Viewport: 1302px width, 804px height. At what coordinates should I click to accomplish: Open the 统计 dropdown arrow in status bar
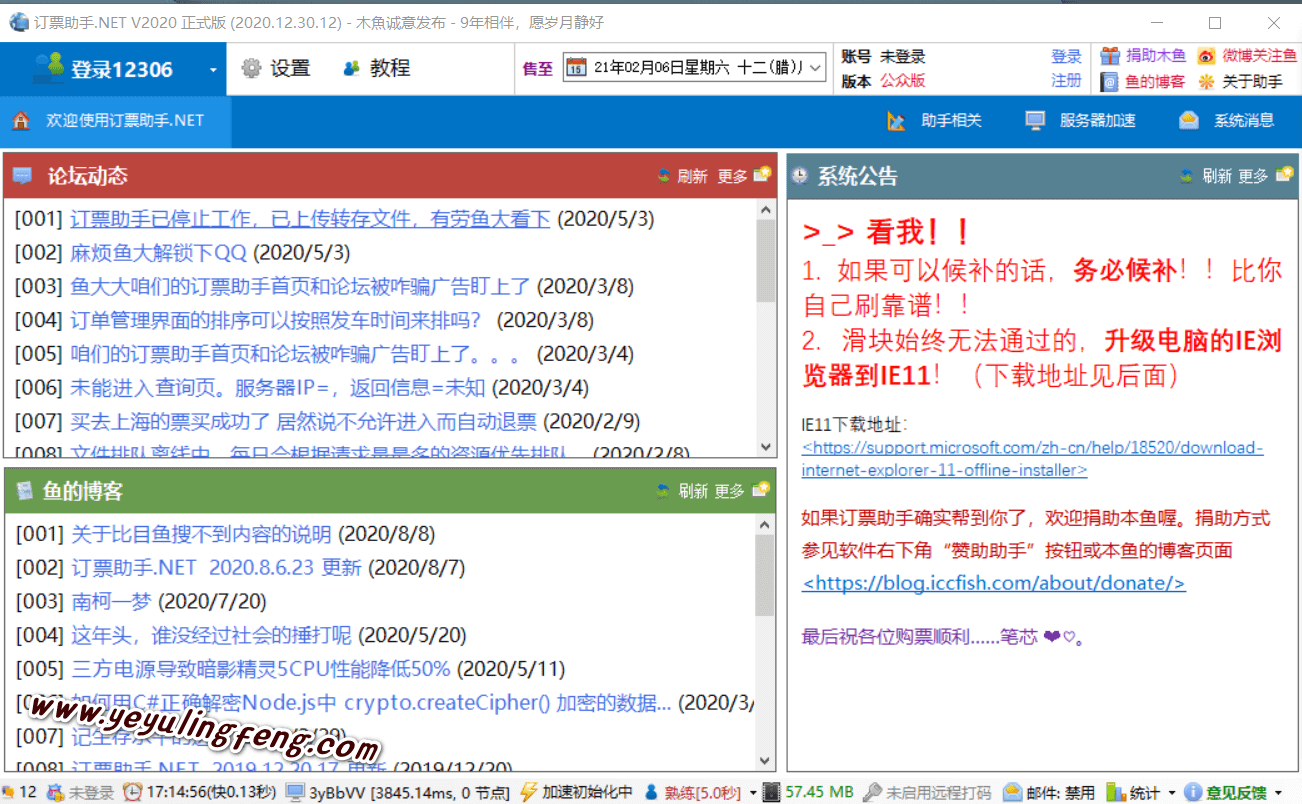(x=1171, y=793)
